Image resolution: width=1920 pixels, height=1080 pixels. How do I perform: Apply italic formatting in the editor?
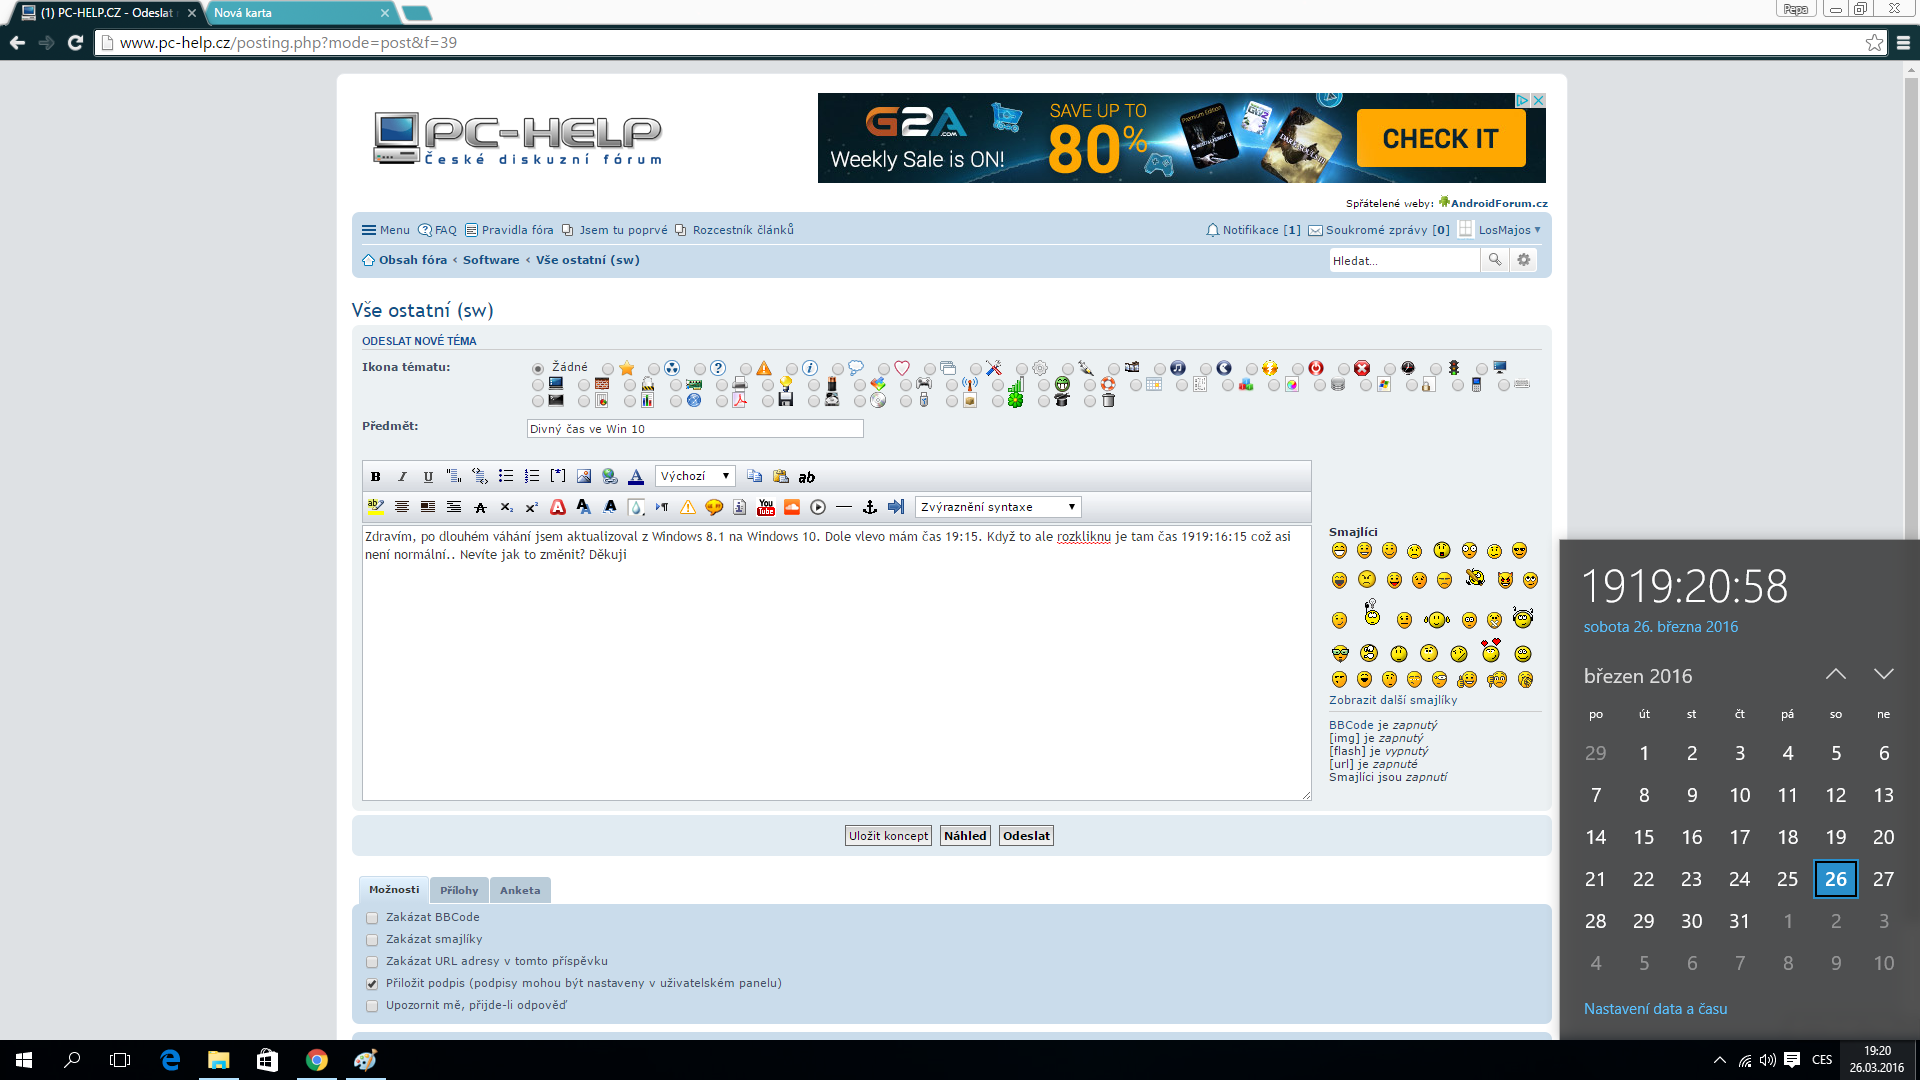[402, 477]
